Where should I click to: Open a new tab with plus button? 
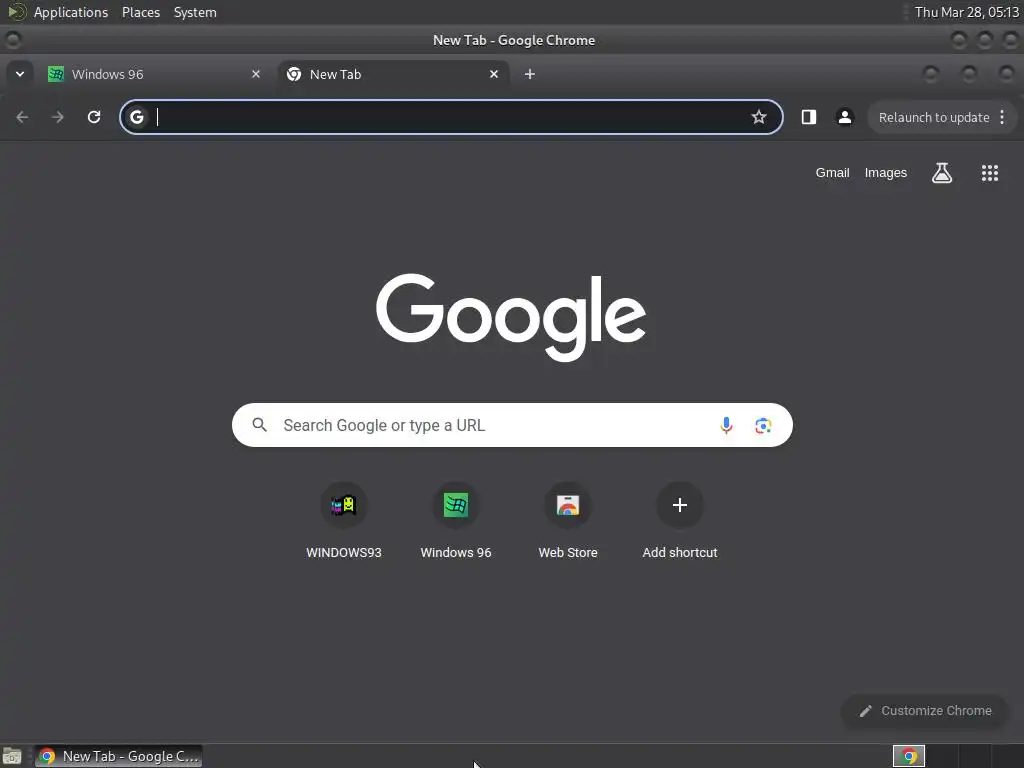click(530, 74)
